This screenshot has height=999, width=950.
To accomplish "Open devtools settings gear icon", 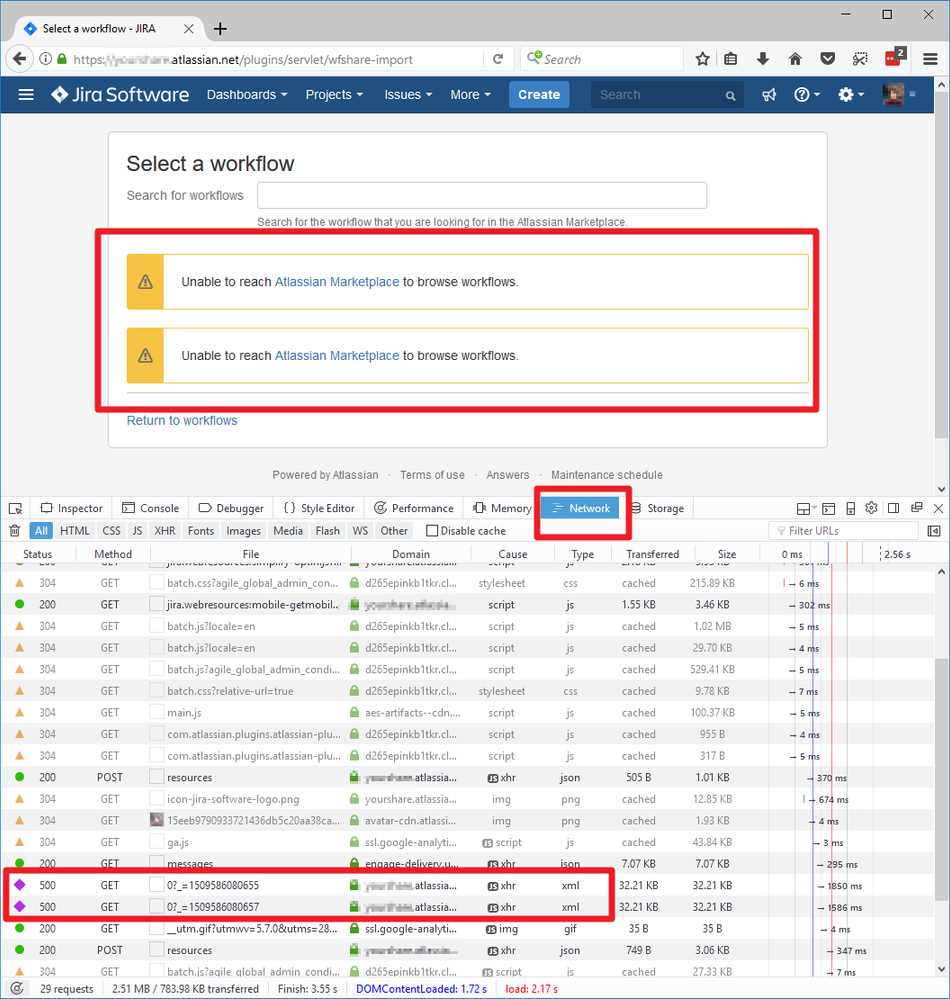I will pos(872,508).
